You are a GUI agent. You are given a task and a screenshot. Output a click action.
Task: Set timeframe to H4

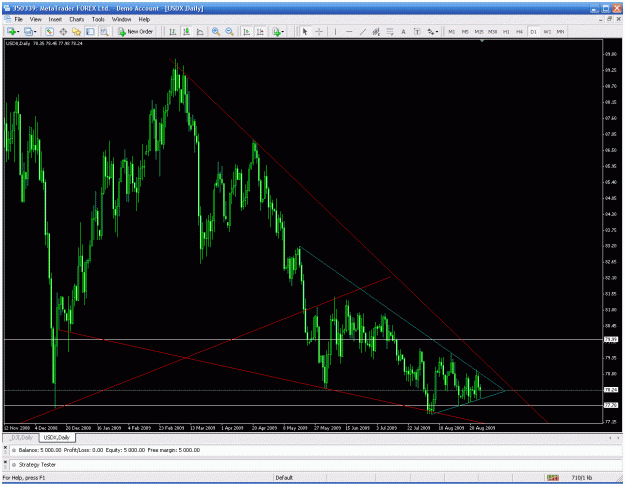[520, 31]
